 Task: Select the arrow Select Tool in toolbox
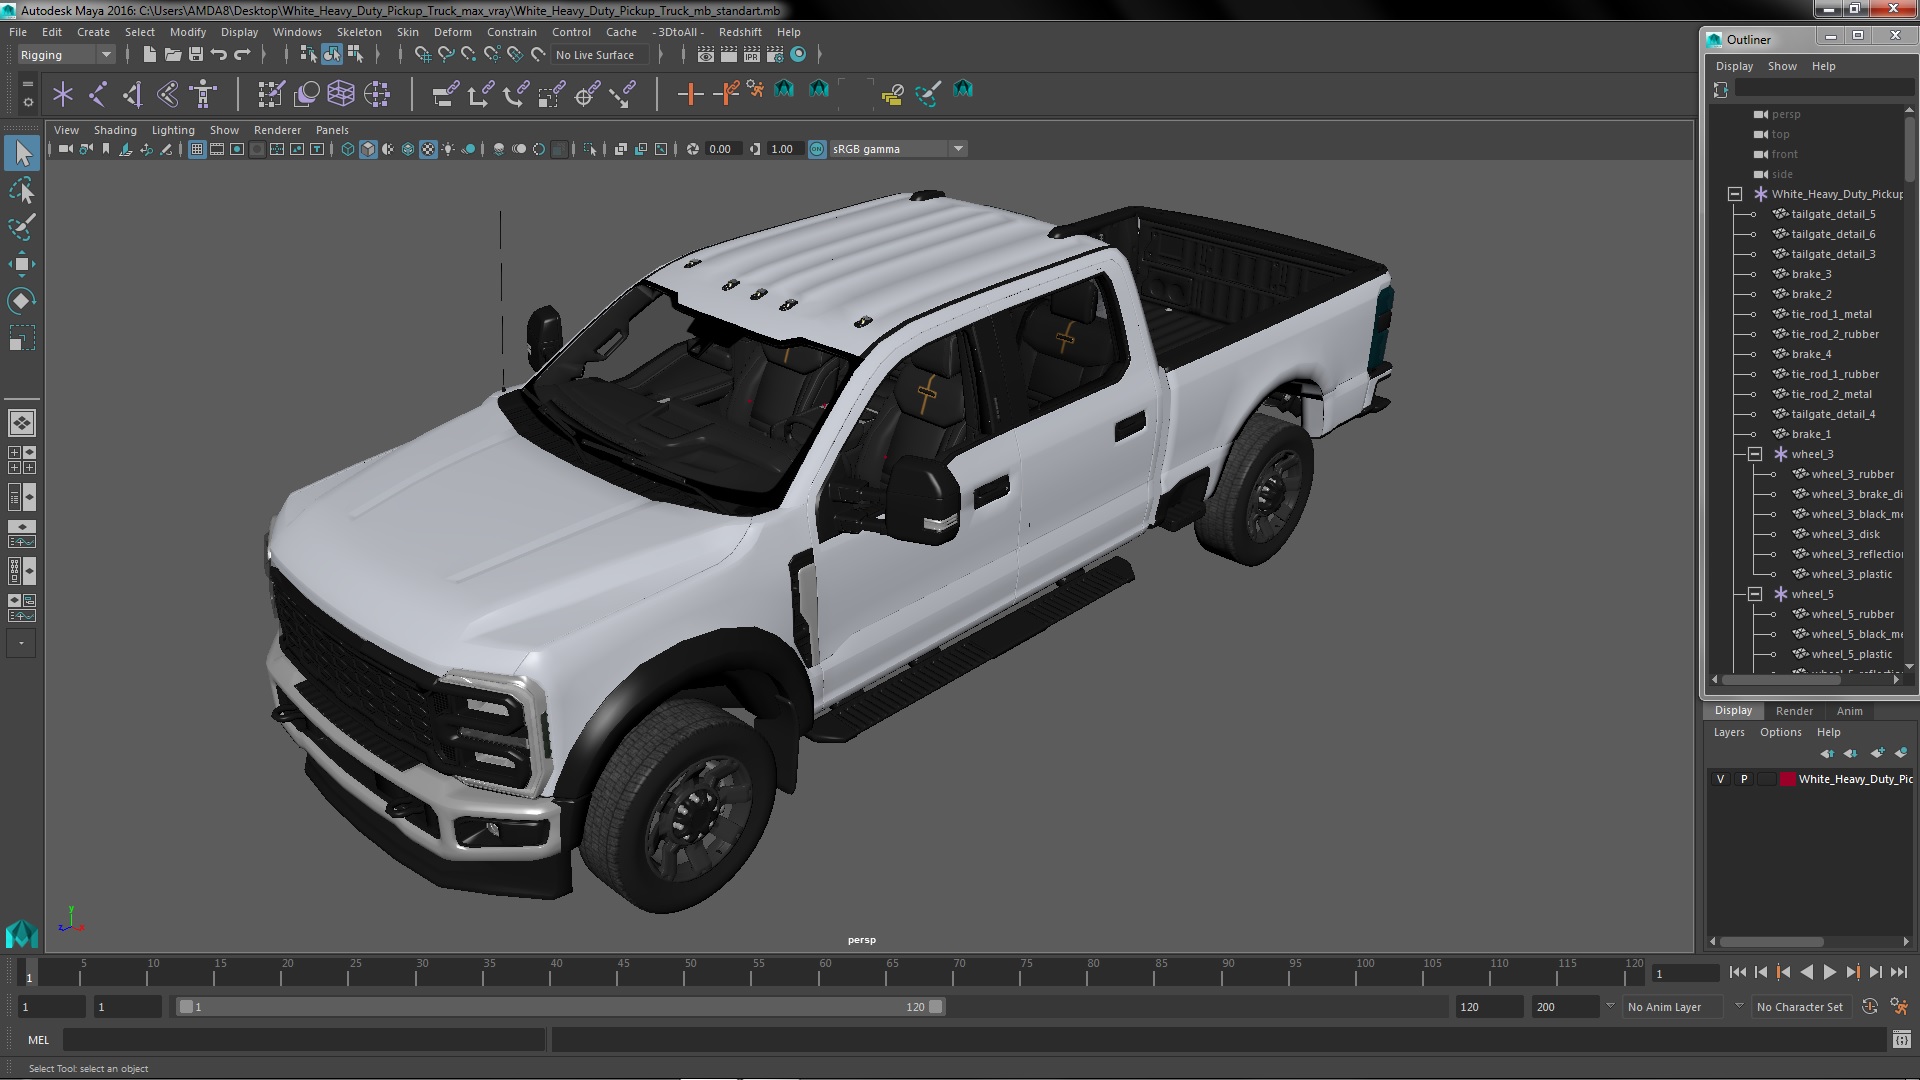click(22, 154)
